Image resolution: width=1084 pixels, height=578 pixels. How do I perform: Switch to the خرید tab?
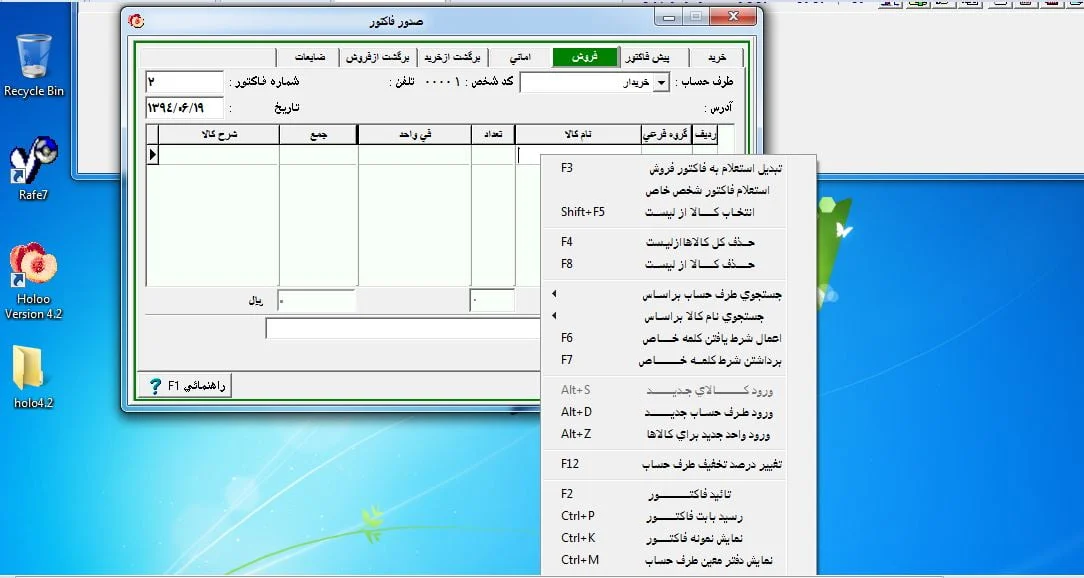tap(717, 57)
